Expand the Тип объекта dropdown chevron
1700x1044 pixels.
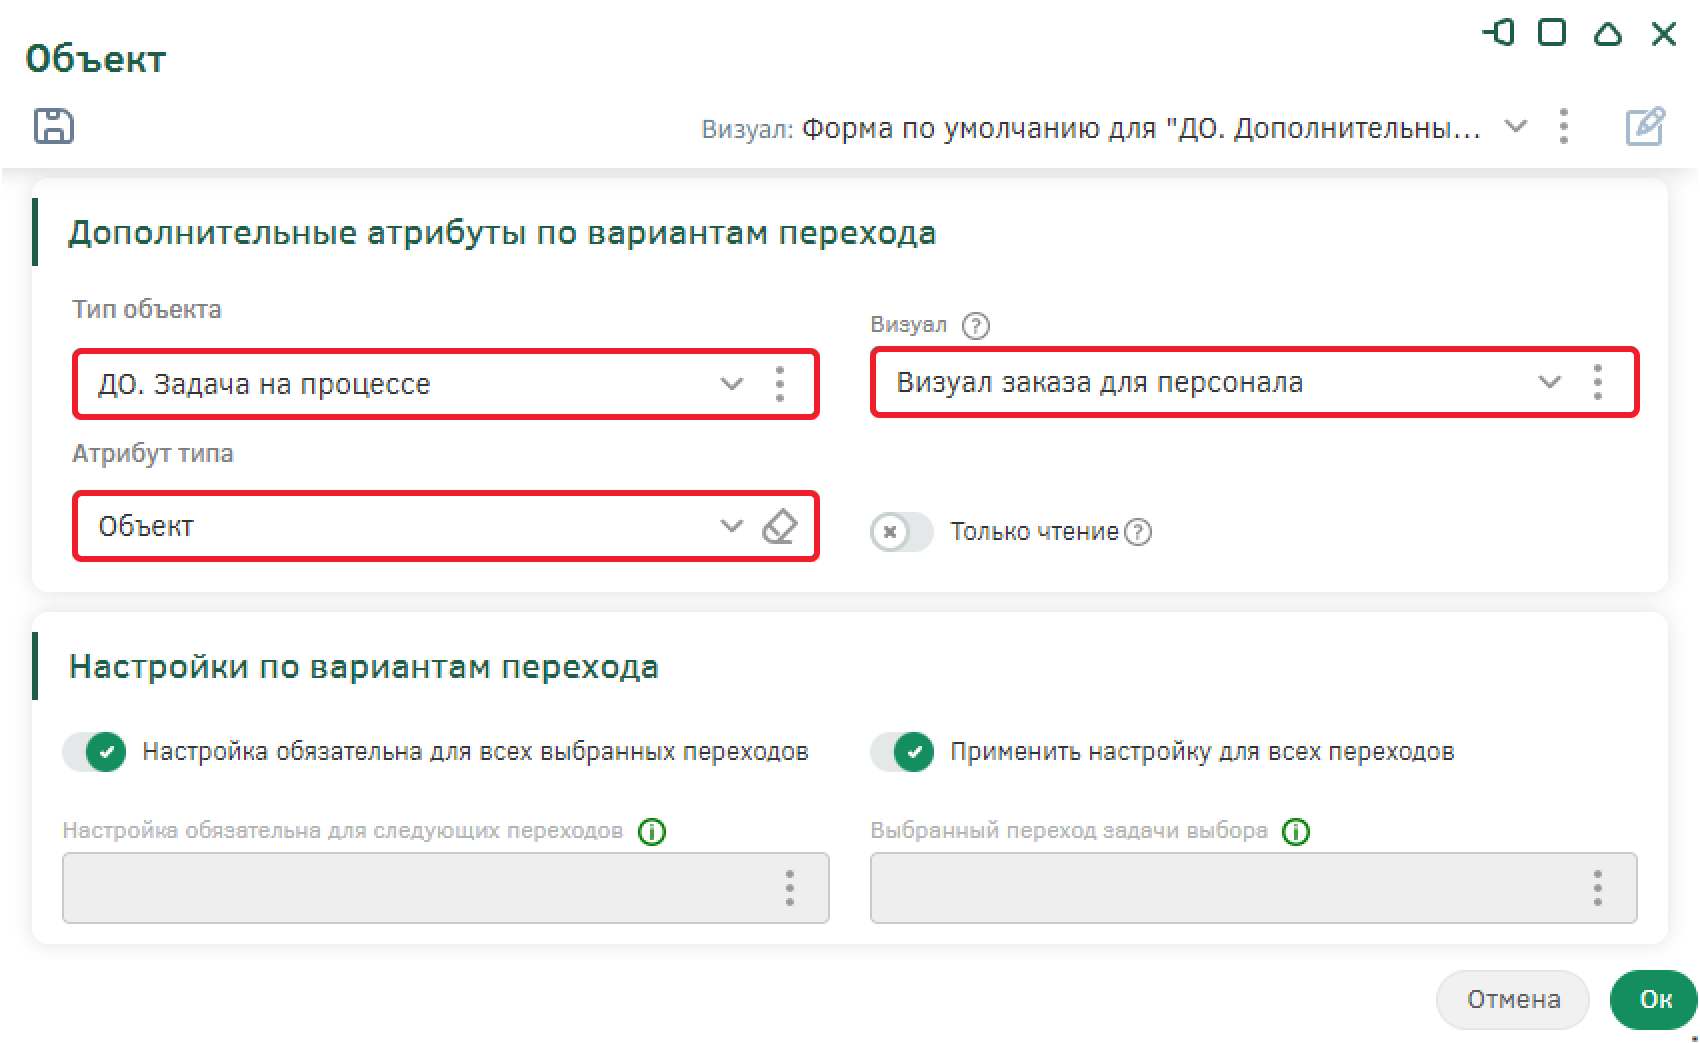pyautogui.click(x=732, y=384)
